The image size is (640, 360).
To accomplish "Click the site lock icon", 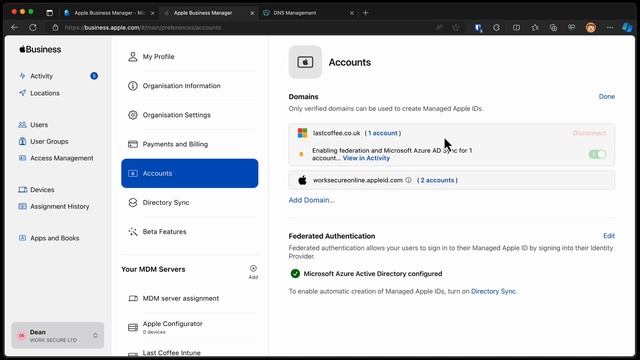I will 56,28.
